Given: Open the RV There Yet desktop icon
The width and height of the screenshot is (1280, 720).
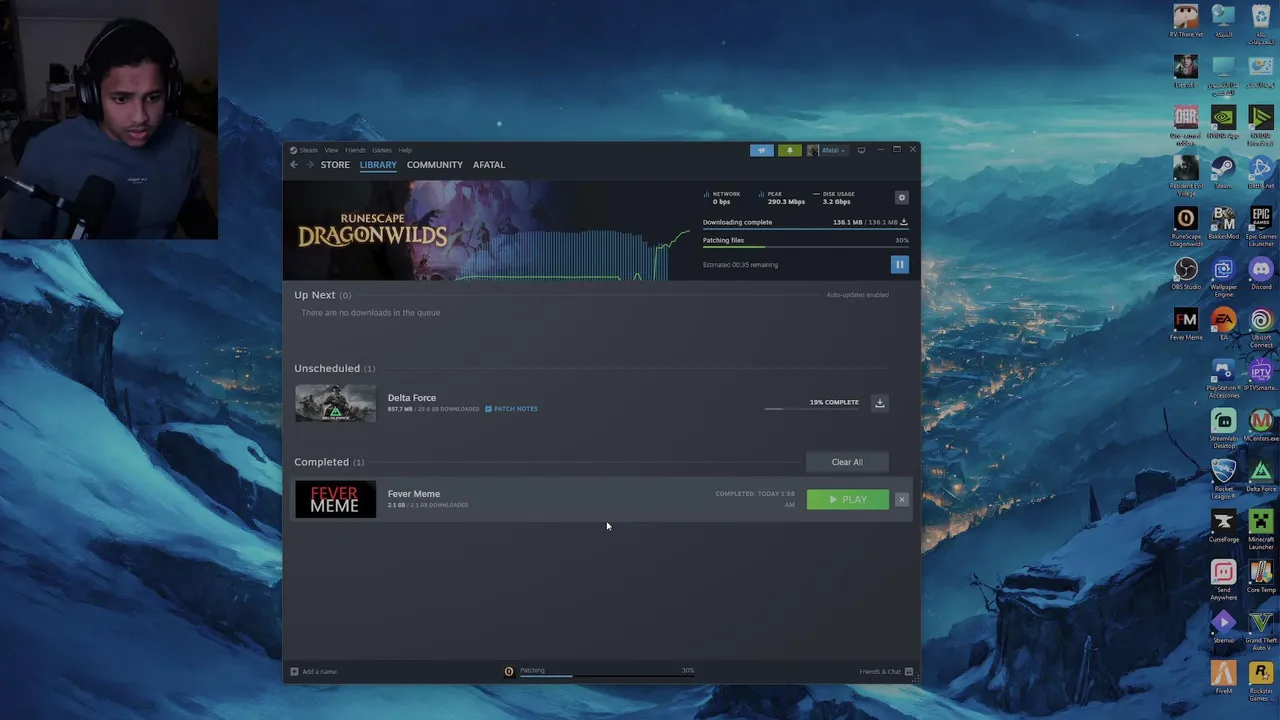Looking at the screenshot, I should coord(1186,21).
